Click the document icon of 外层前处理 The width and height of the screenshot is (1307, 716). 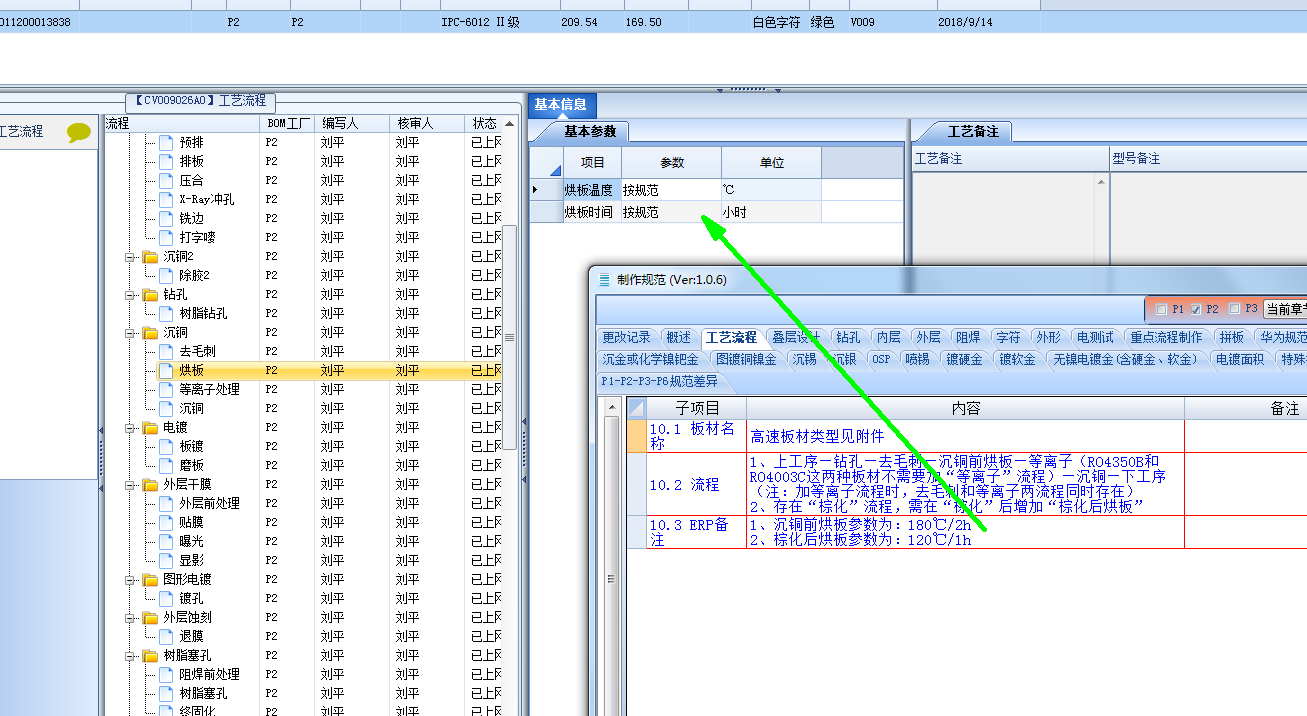pyautogui.click(x=166, y=504)
